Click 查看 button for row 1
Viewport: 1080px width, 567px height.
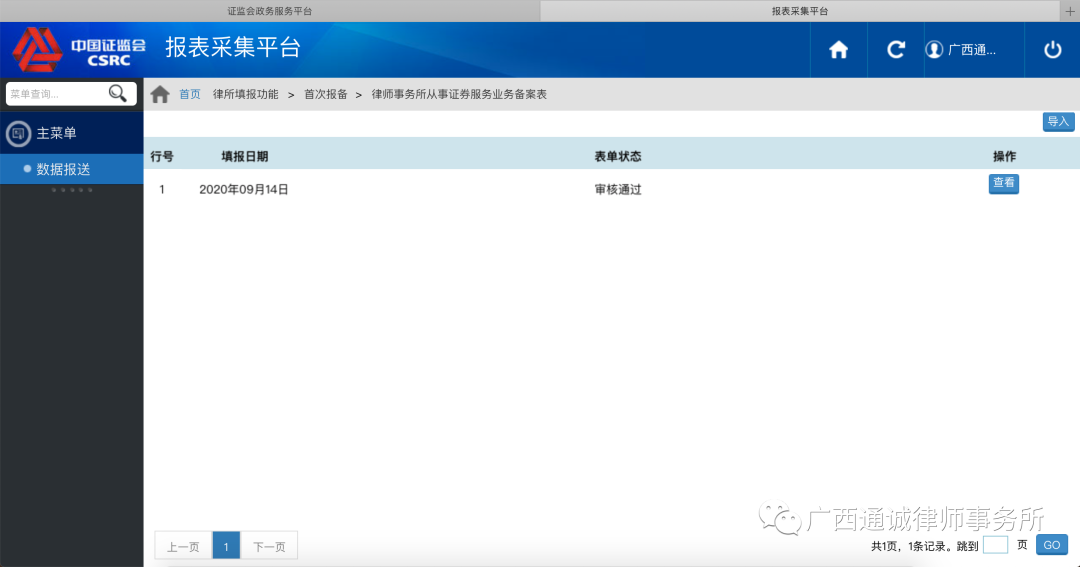coord(1004,183)
